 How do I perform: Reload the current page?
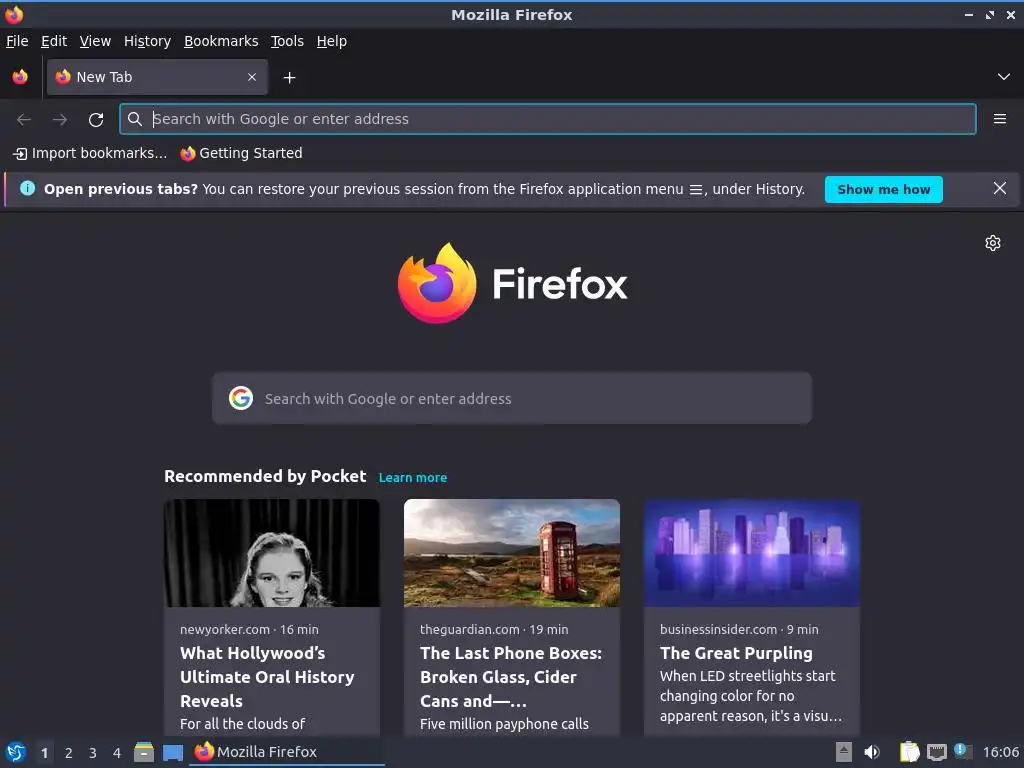tap(96, 120)
